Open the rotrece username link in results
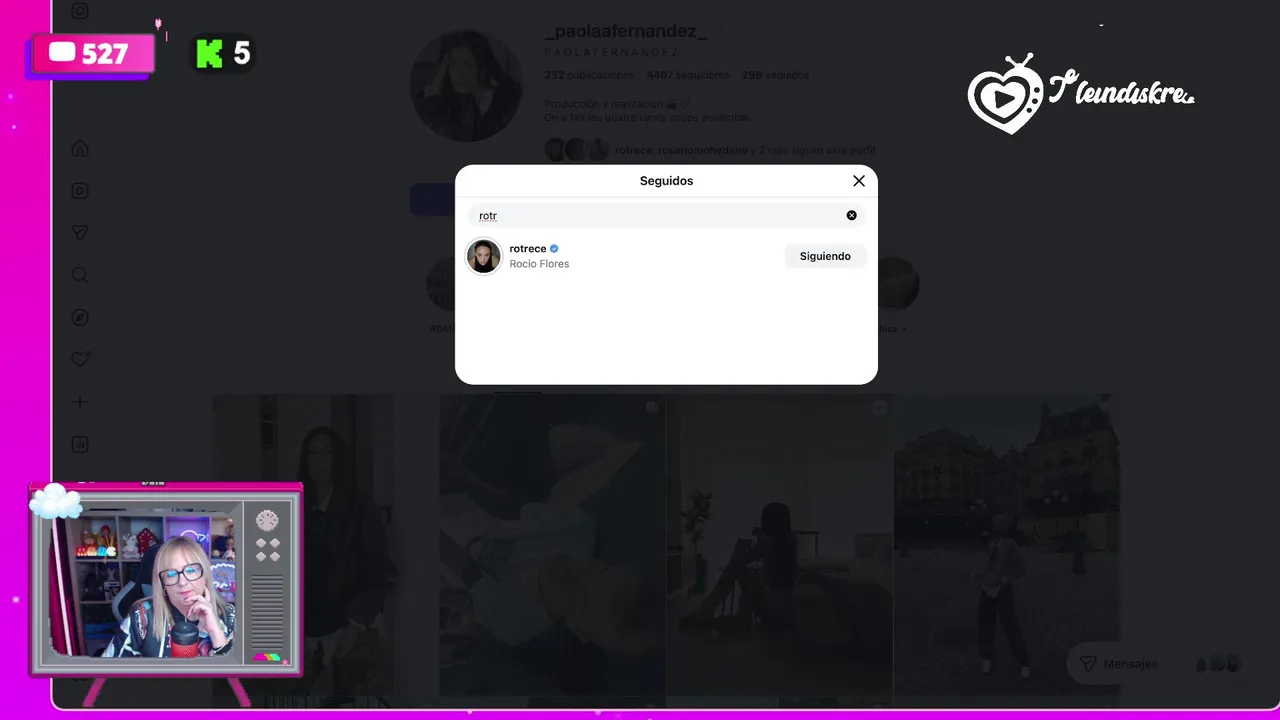1280x720 pixels. [528, 248]
